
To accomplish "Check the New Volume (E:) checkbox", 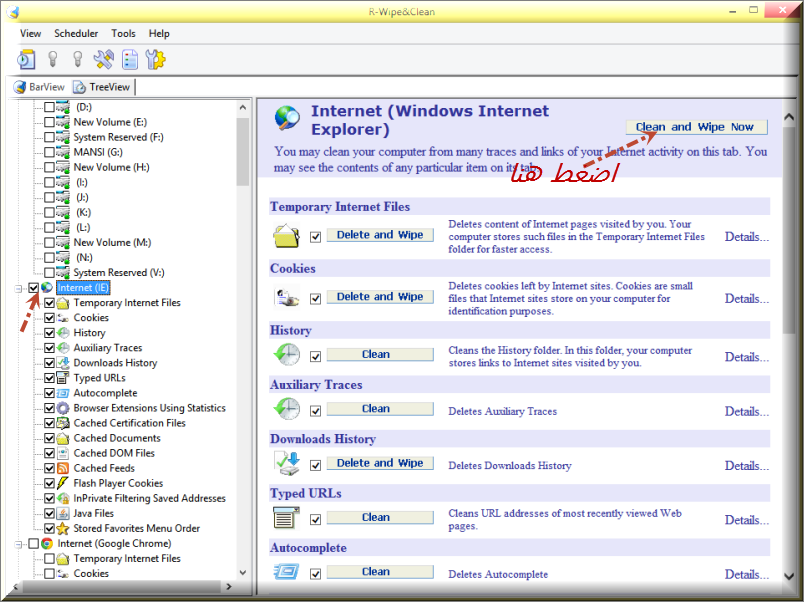I will pos(49,122).
